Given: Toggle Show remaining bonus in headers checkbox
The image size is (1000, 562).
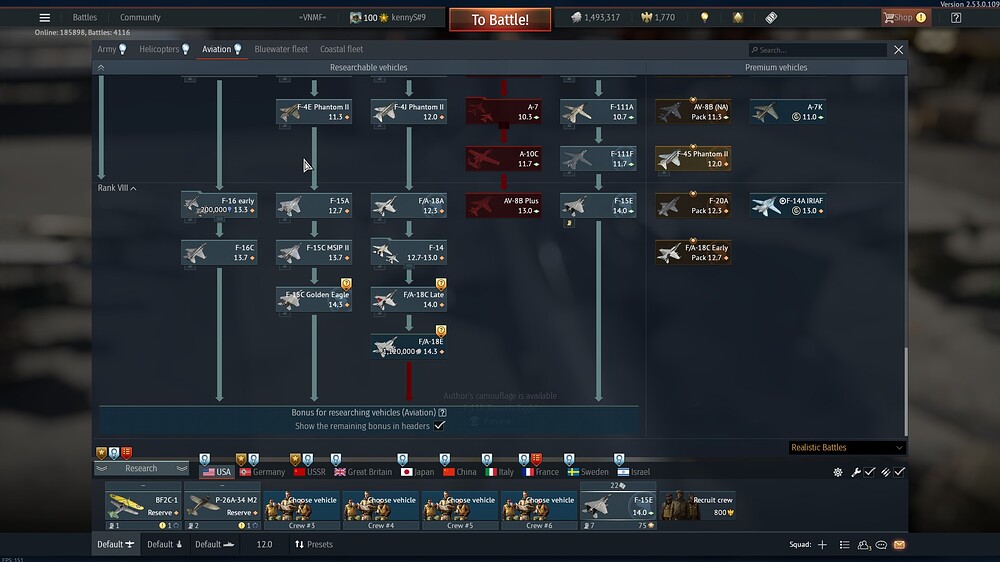Looking at the screenshot, I should 439,426.
